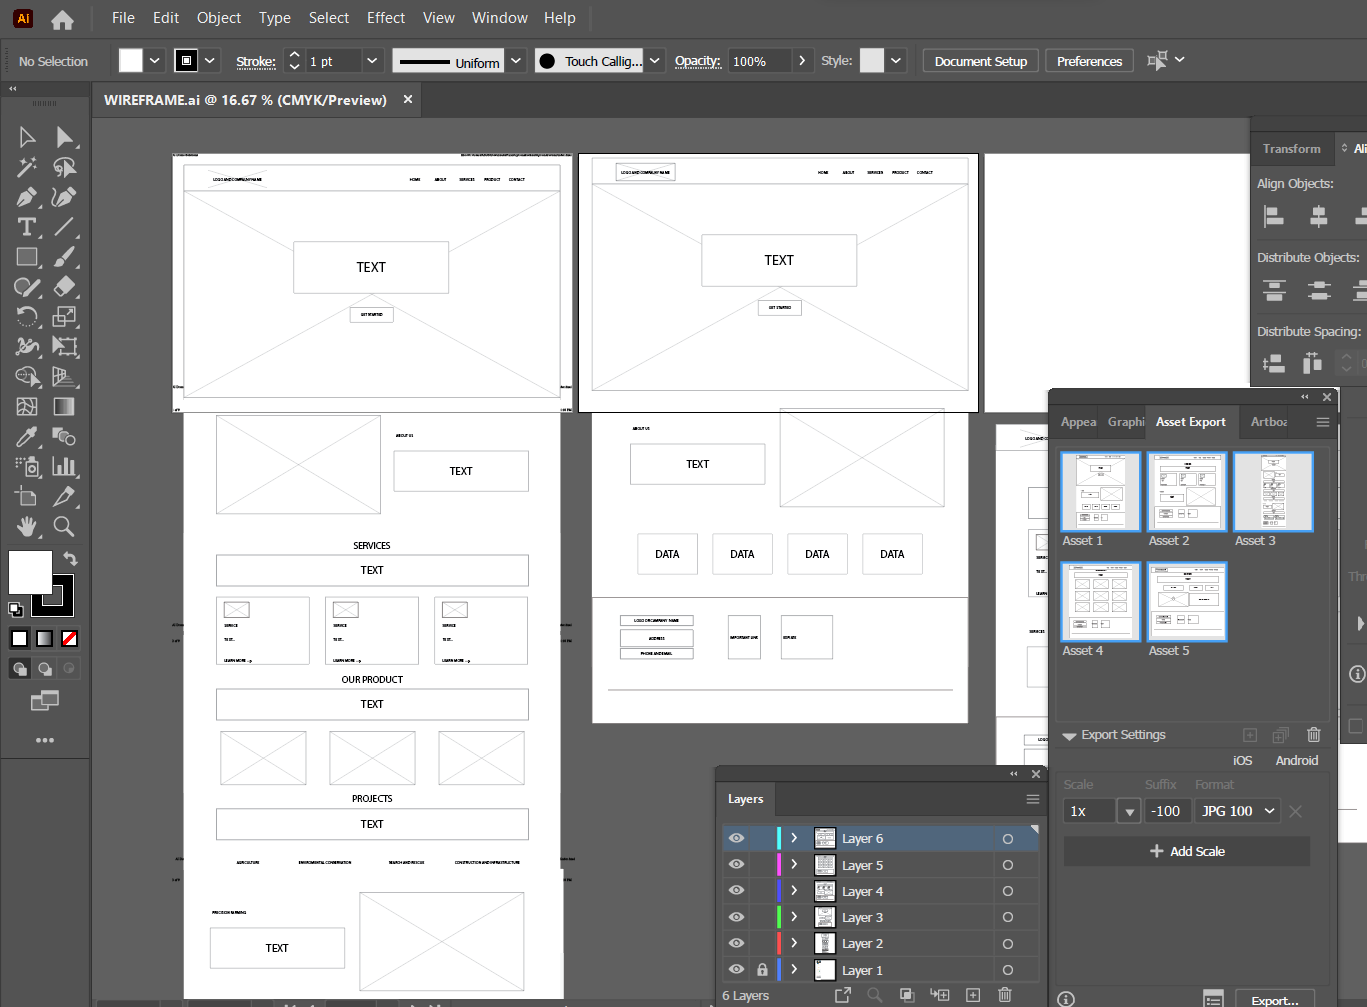The width and height of the screenshot is (1367, 1007).
Task: Open the Effect menu
Action: pyautogui.click(x=385, y=18)
